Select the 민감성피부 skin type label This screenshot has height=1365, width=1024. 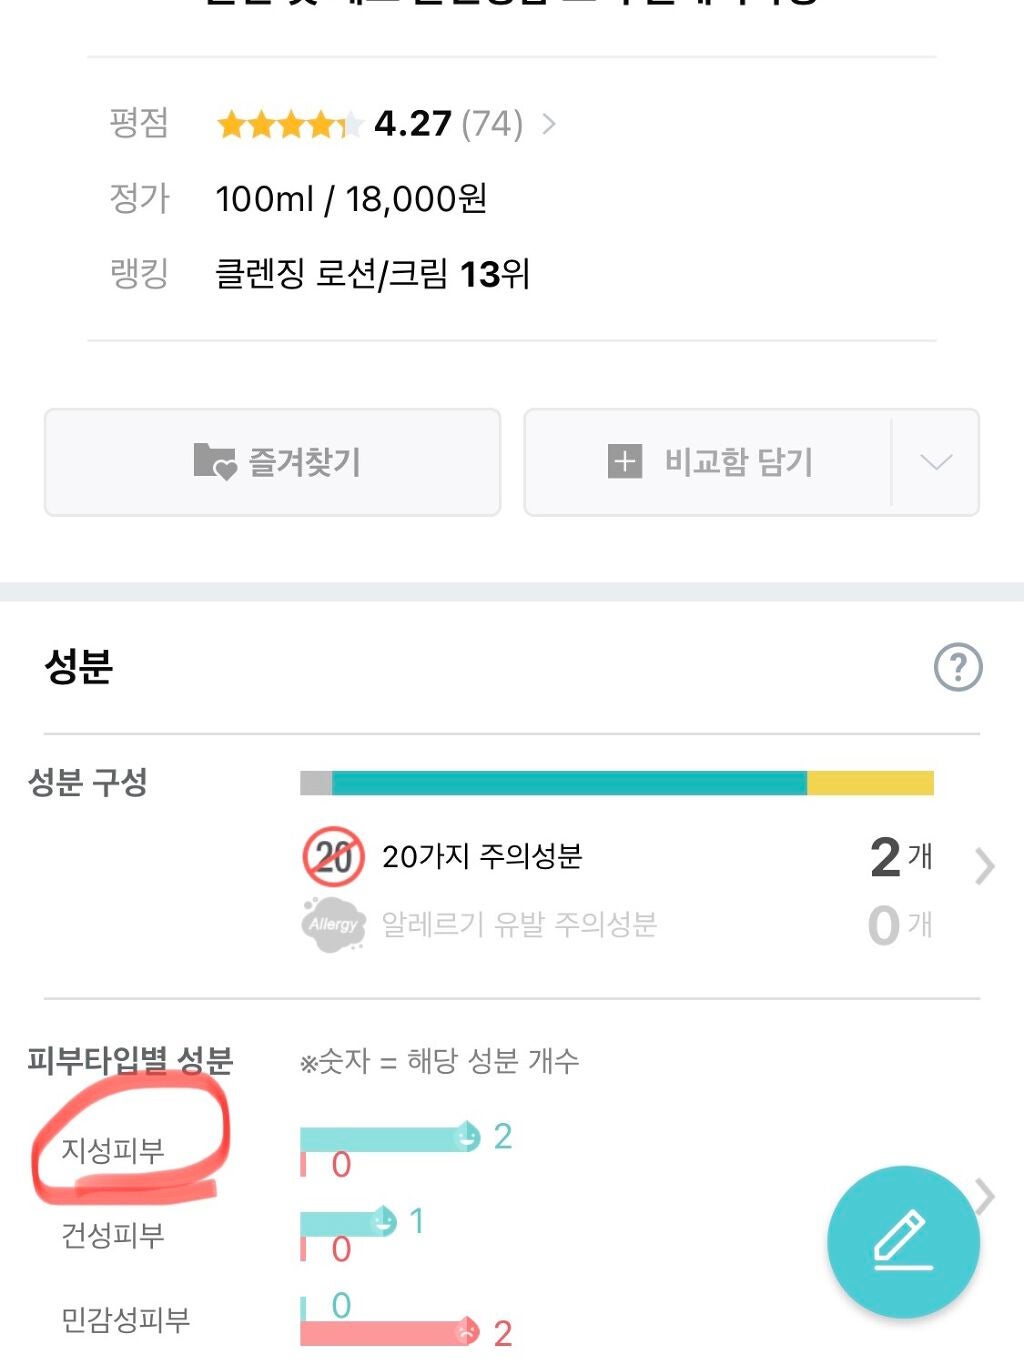tap(125, 1320)
